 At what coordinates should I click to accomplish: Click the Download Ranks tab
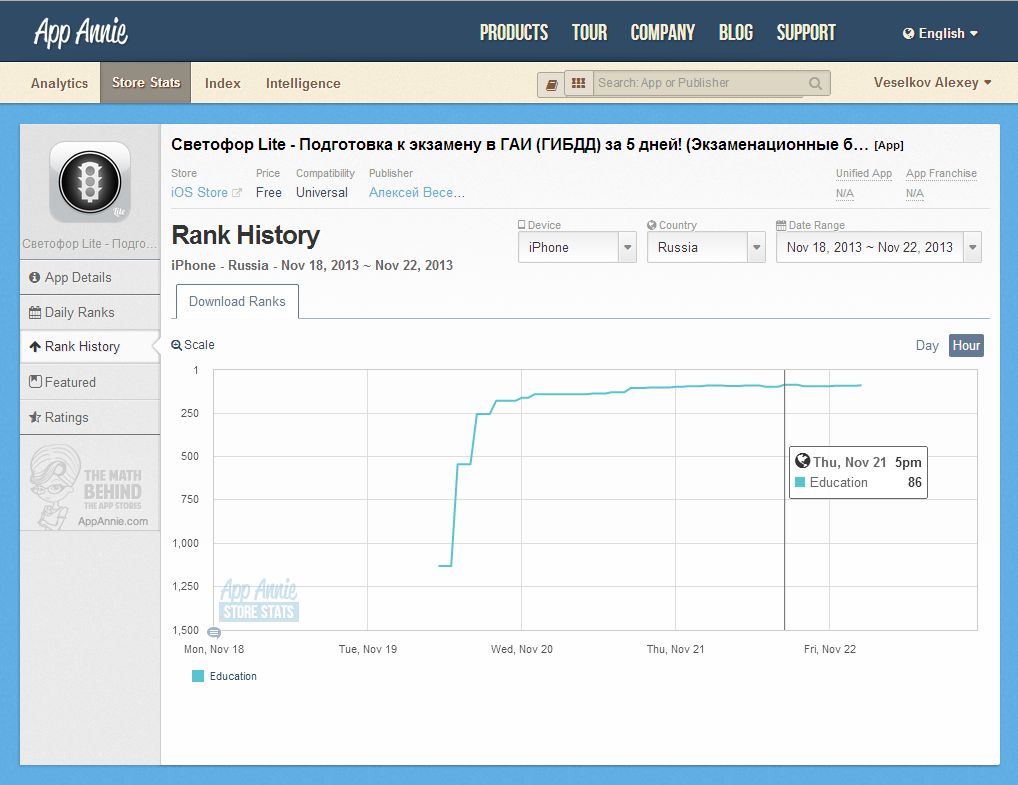click(x=237, y=301)
